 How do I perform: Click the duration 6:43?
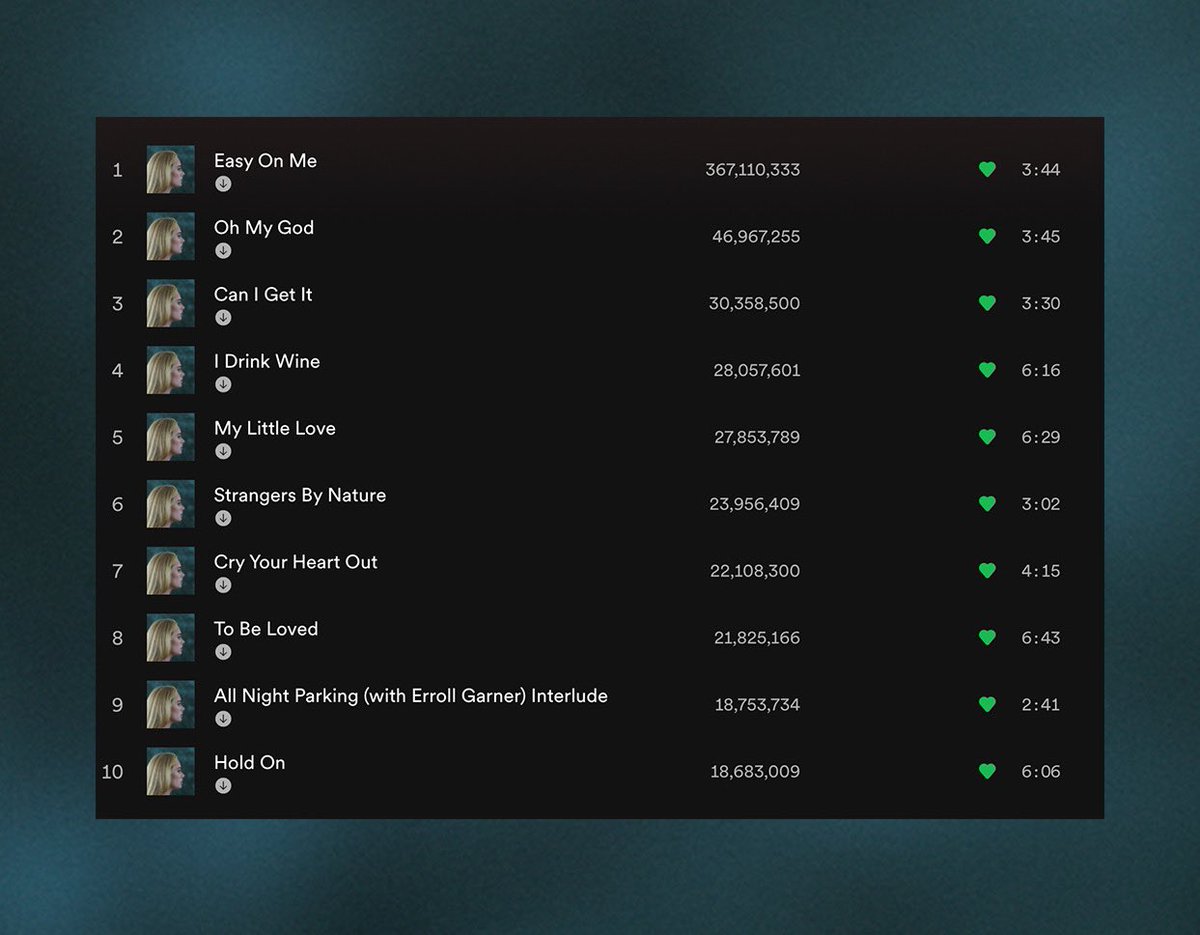click(x=1041, y=638)
